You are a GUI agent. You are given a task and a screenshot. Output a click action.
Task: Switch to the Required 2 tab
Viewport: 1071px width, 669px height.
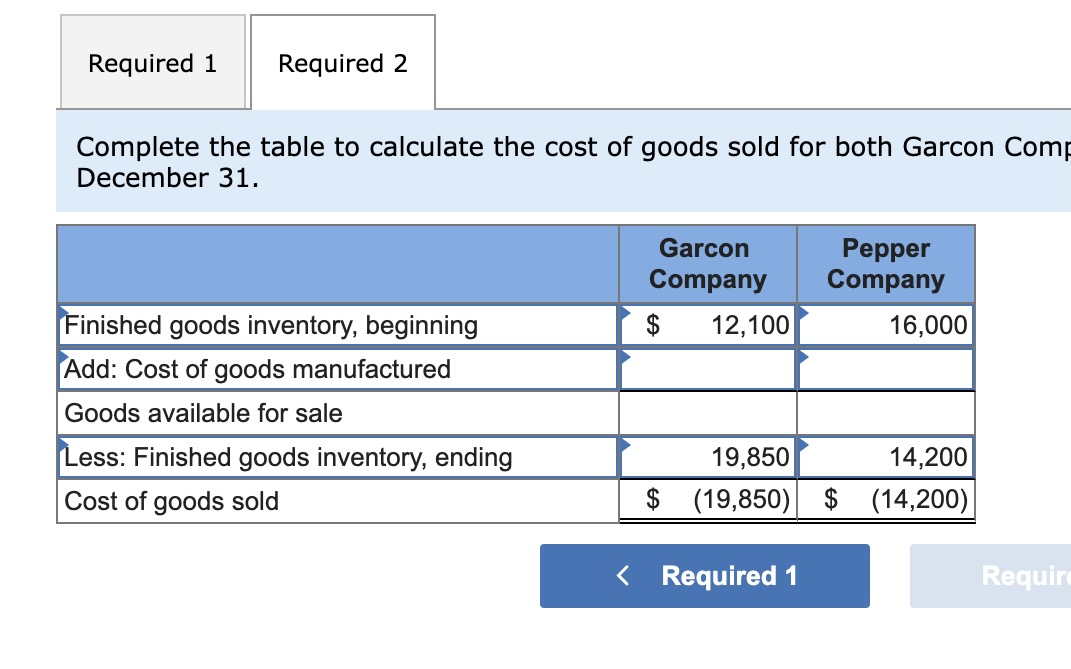343,62
